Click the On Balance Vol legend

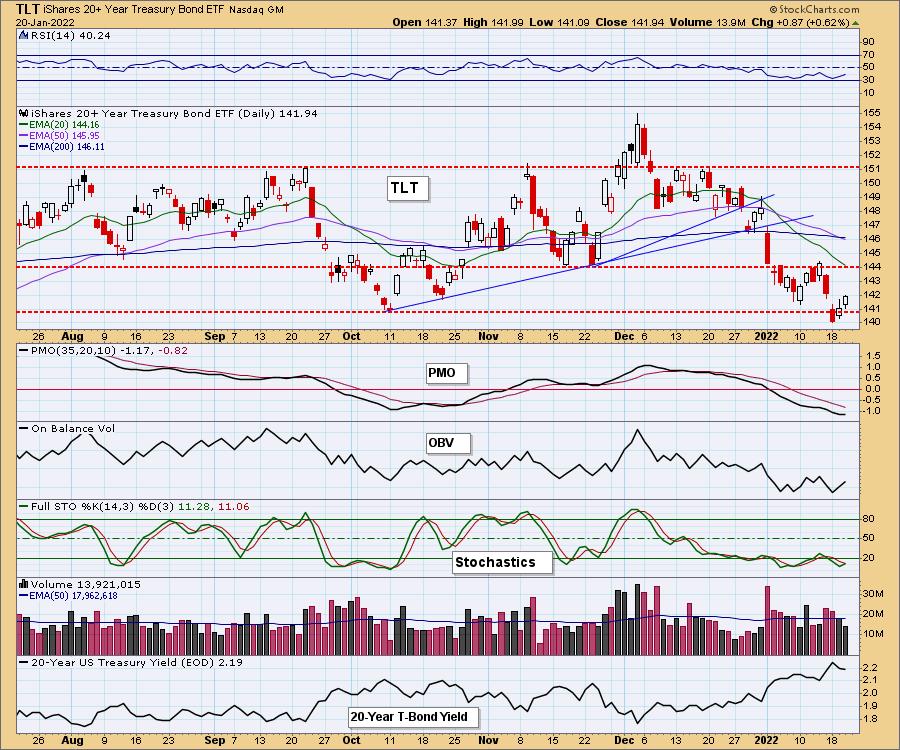pyautogui.click(x=67, y=429)
